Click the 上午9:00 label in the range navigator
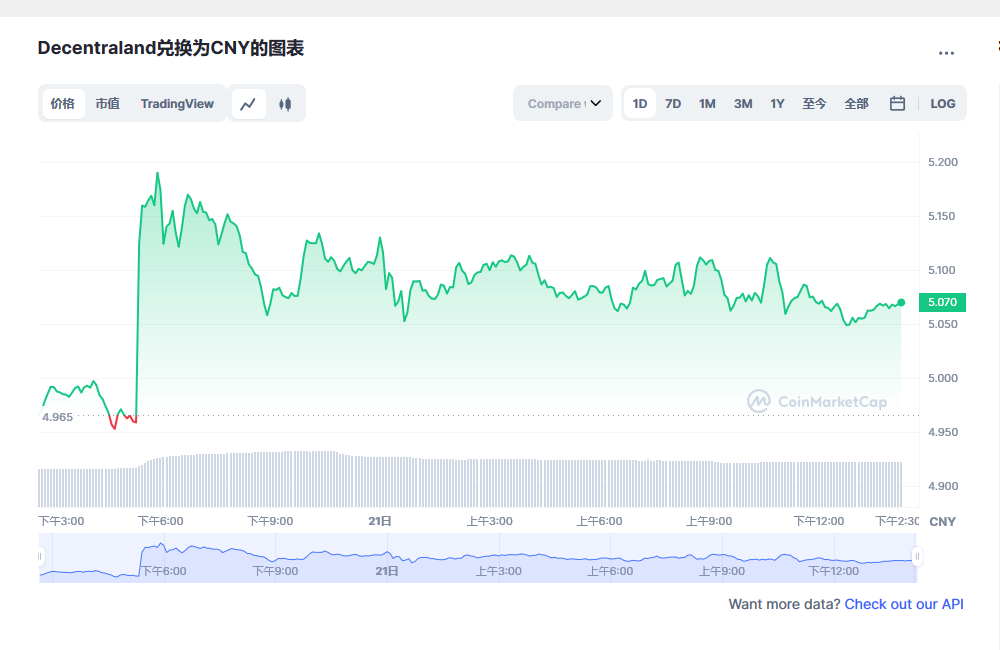Viewport: 1000px width, 650px height. pos(722,571)
